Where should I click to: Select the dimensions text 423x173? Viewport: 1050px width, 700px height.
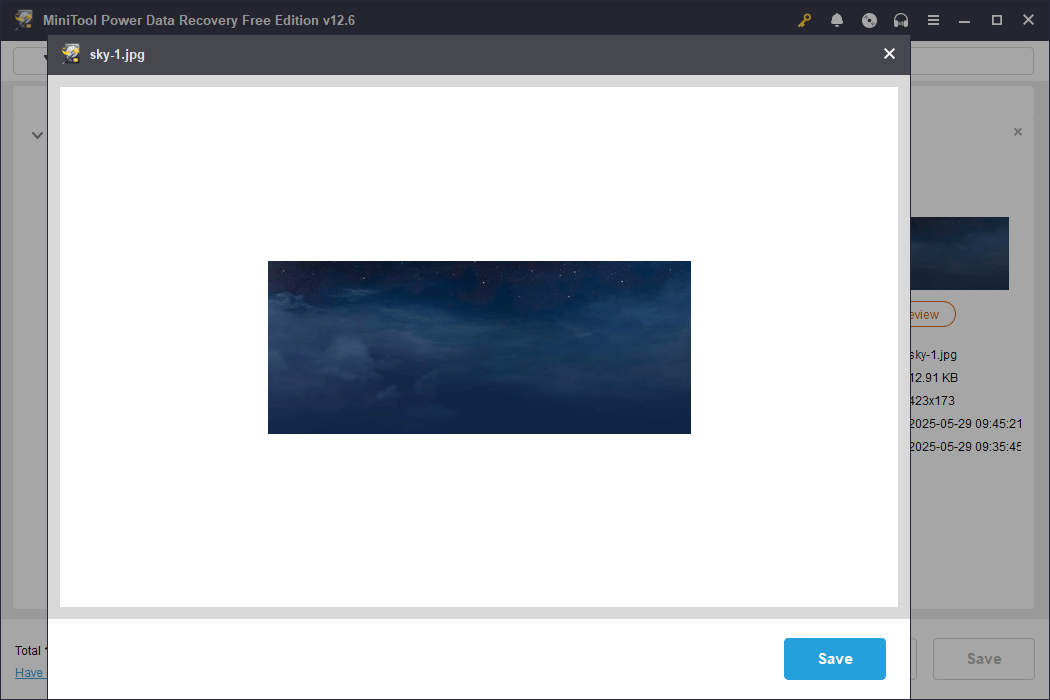[933, 401]
